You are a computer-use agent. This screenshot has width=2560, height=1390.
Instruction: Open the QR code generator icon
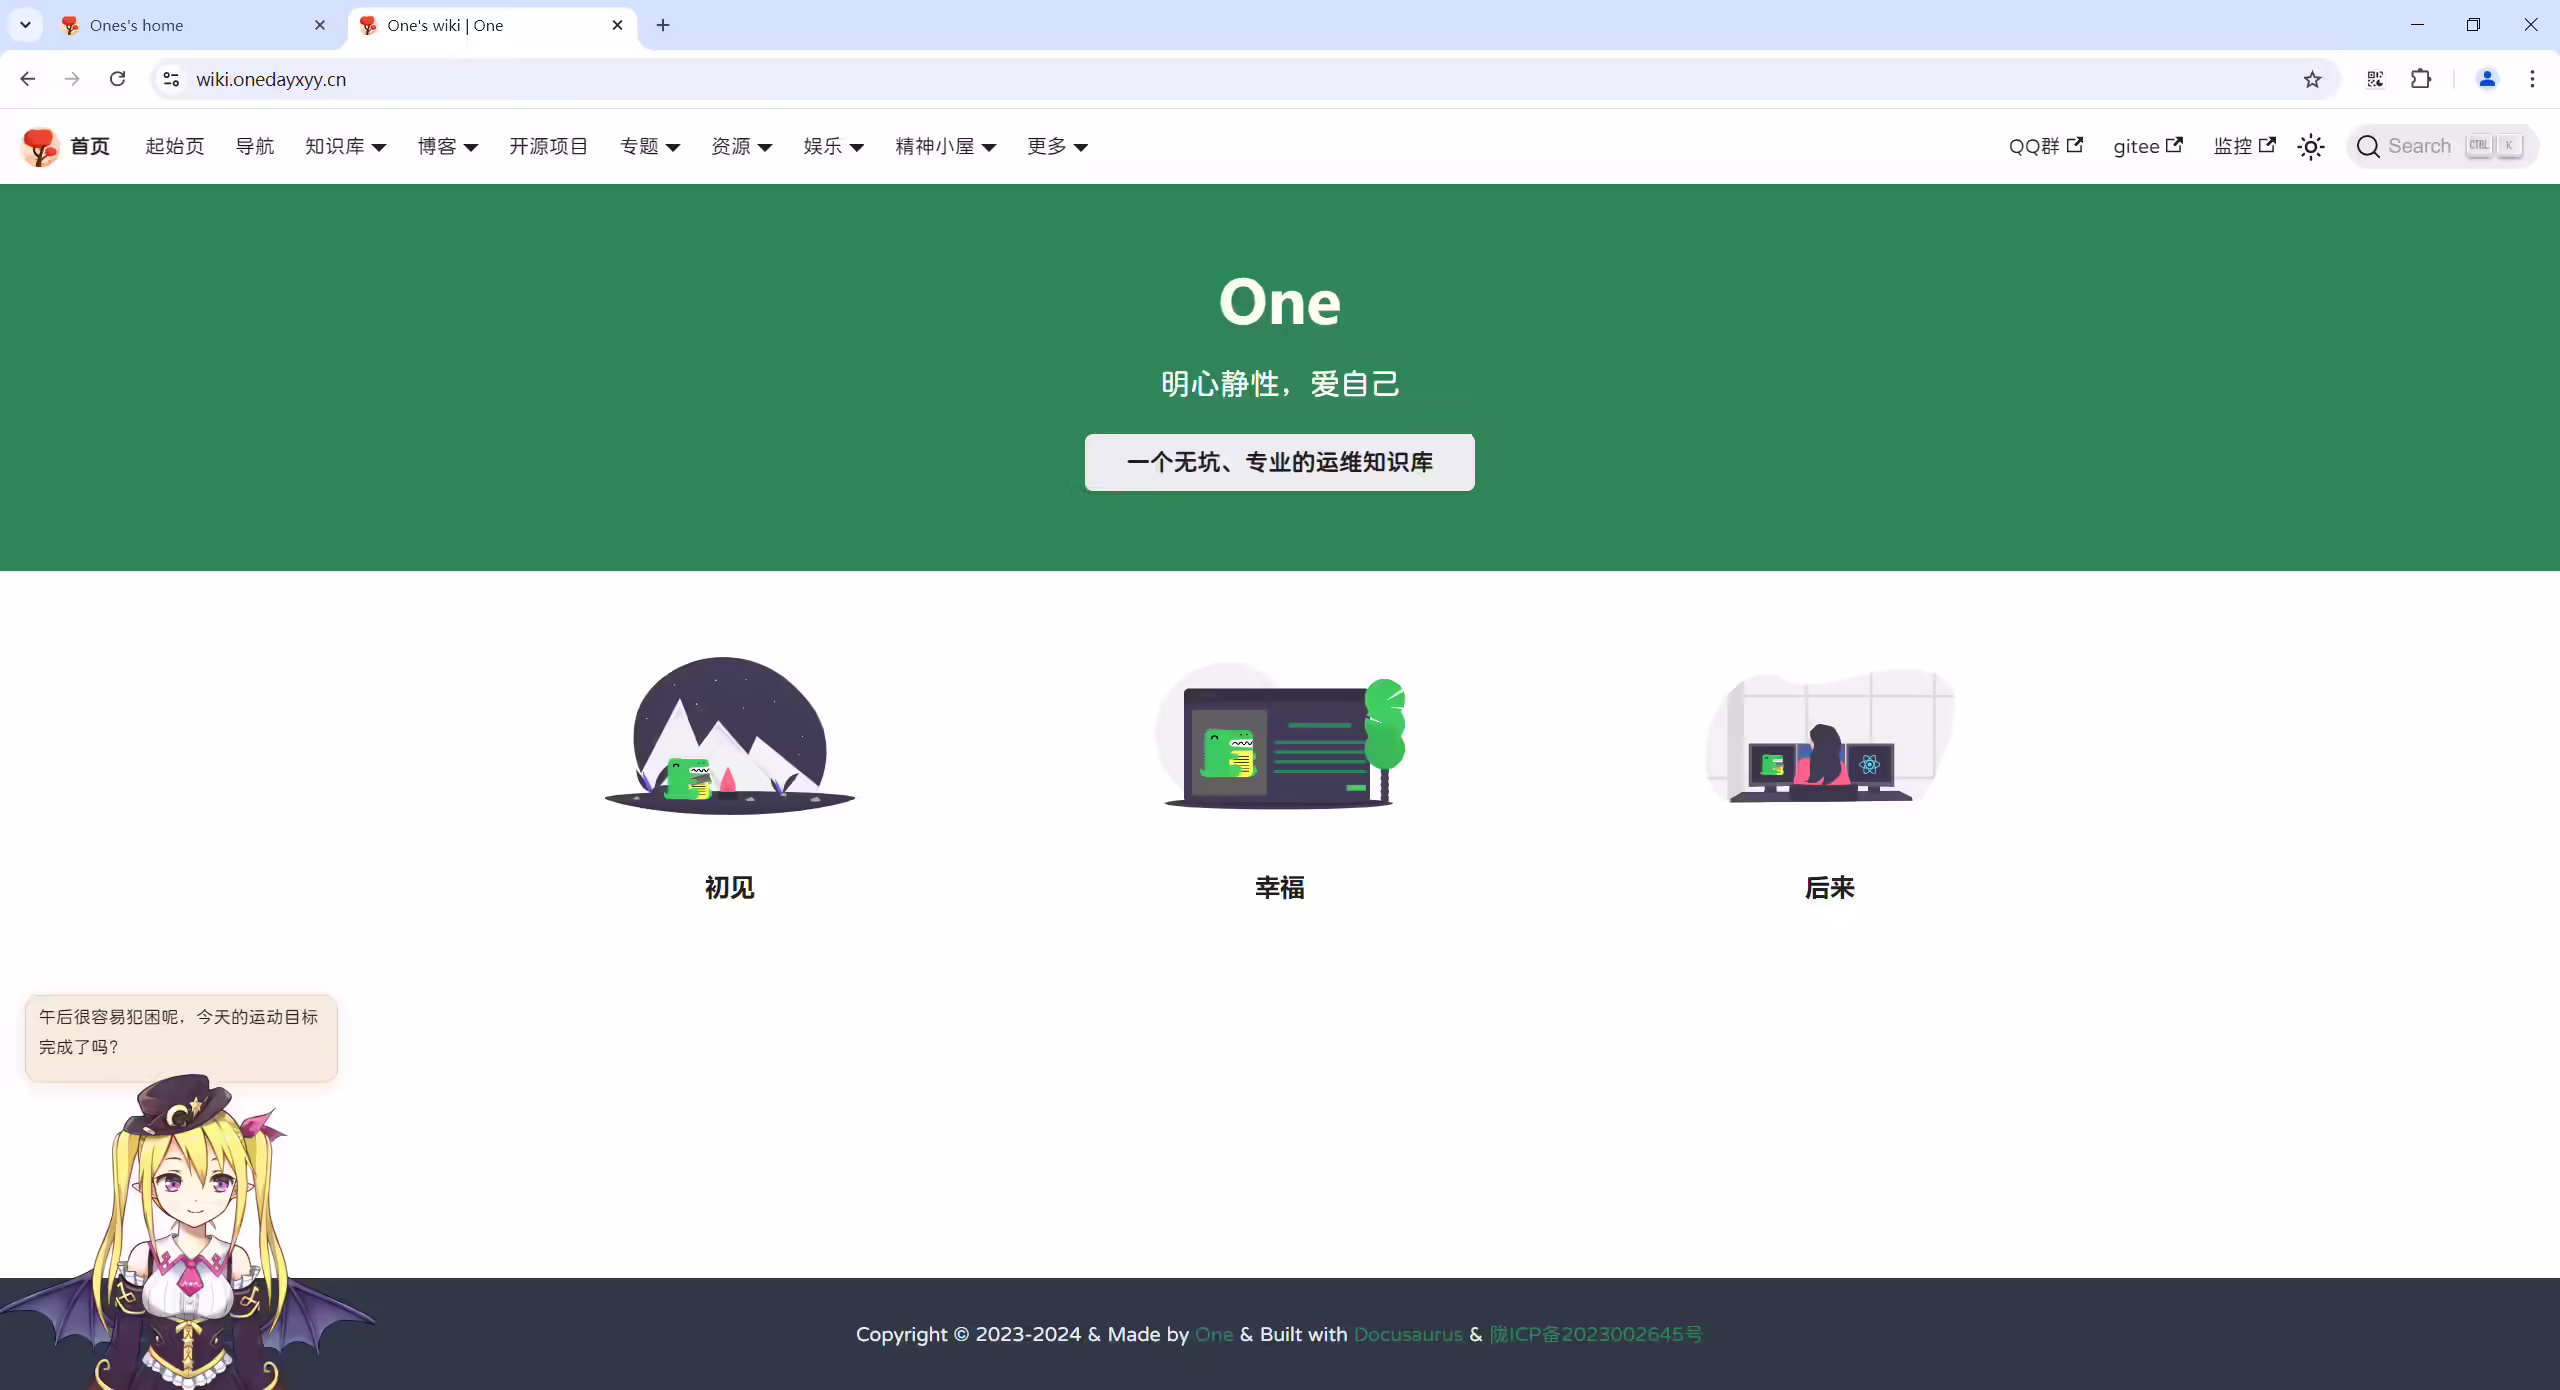(x=2375, y=79)
